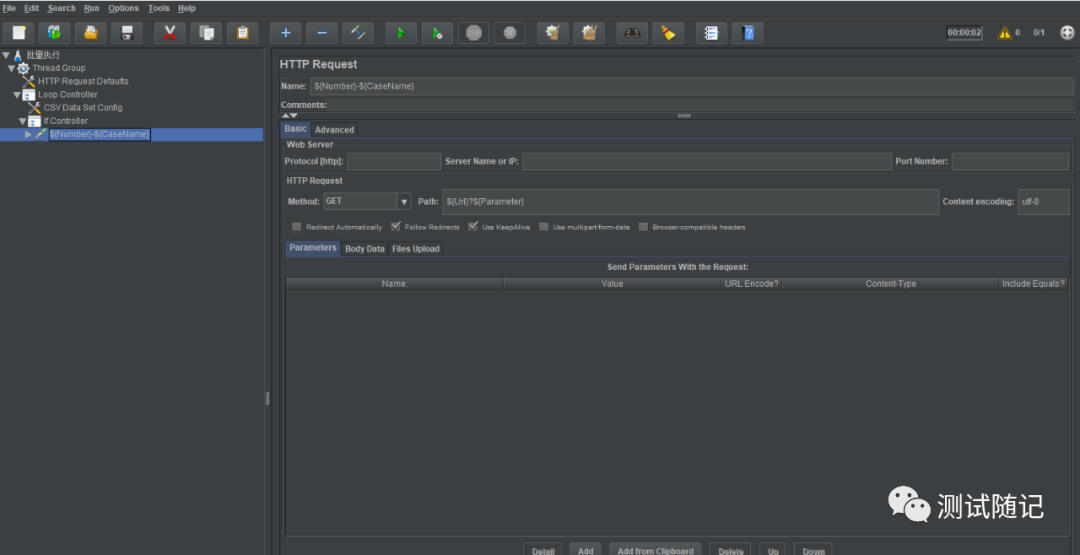Clear all results with double broom icon
The height and width of the screenshot is (555, 1080).
(589, 32)
